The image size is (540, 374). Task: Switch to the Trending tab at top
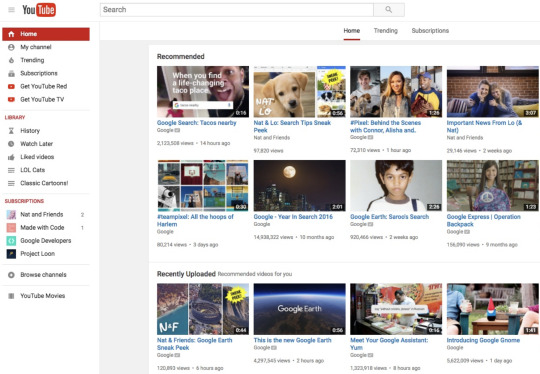[x=386, y=31]
